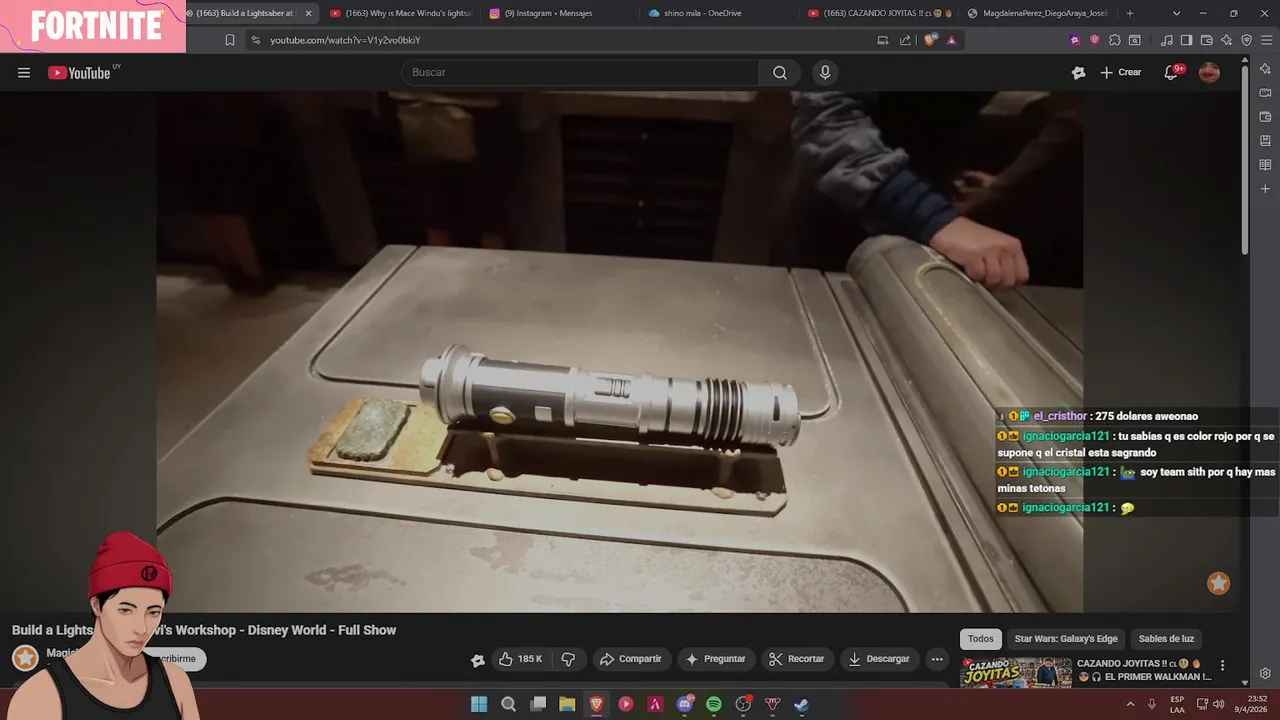Viewport: 1280px width, 720px height.
Task: Open the Crear create menu
Action: 1121,72
